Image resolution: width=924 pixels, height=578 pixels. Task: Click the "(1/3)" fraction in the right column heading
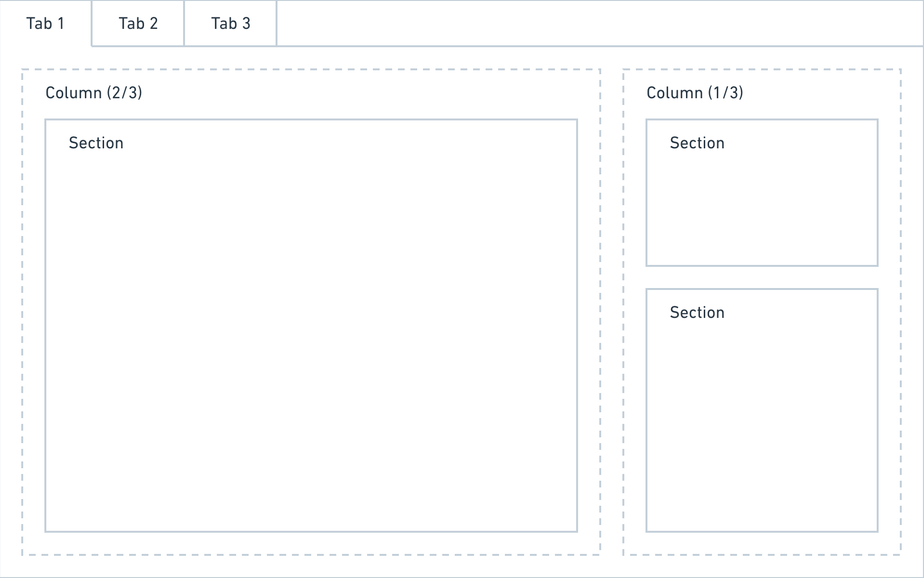coord(726,93)
